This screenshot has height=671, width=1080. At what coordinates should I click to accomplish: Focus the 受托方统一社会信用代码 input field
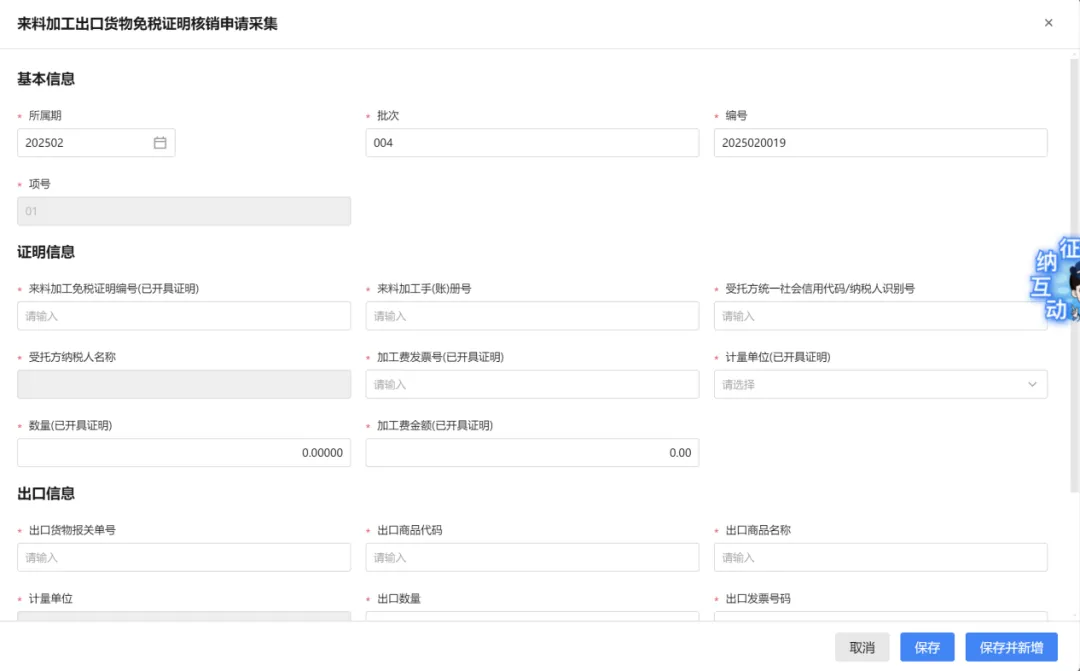click(870, 316)
